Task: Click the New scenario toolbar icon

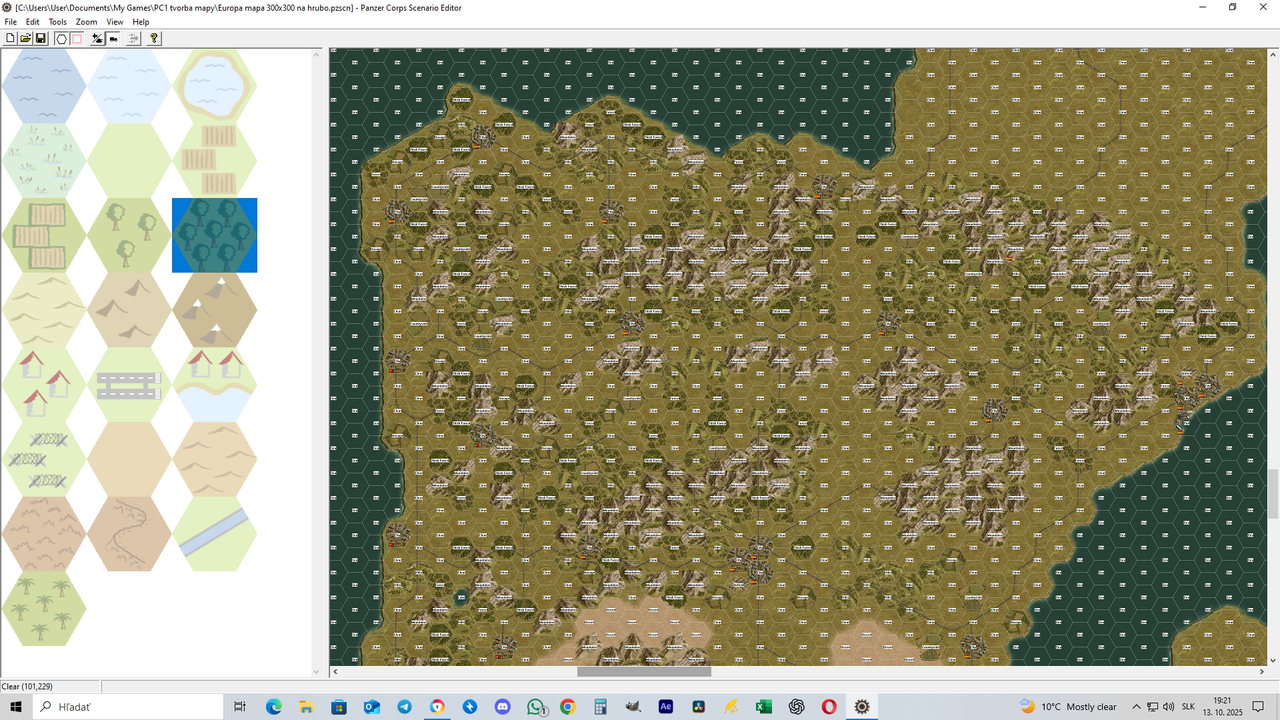Action: (11, 38)
